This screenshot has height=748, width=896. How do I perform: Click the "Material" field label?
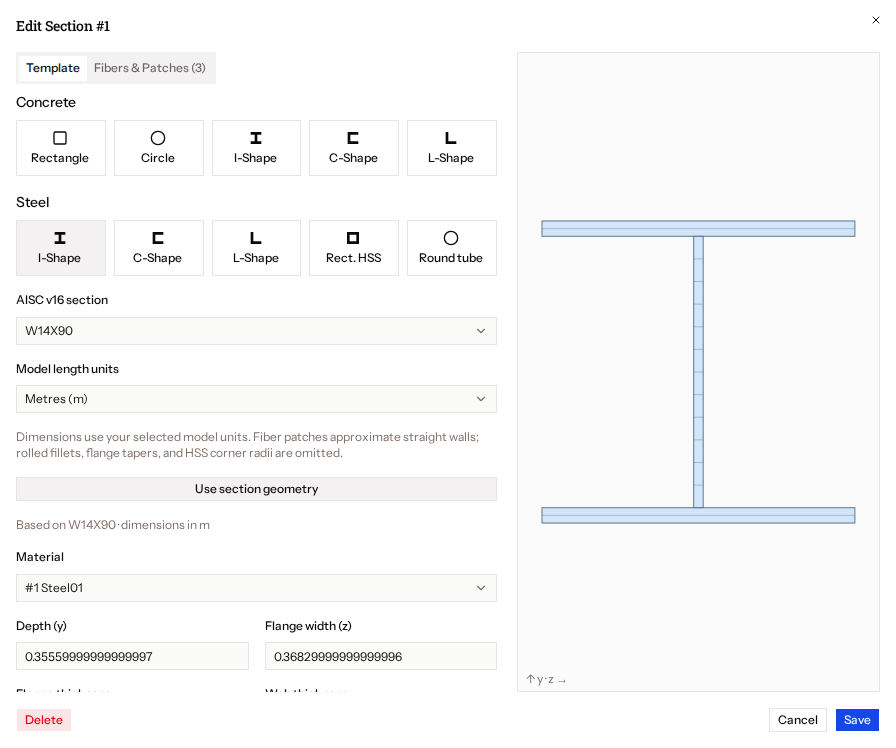[40, 557]
